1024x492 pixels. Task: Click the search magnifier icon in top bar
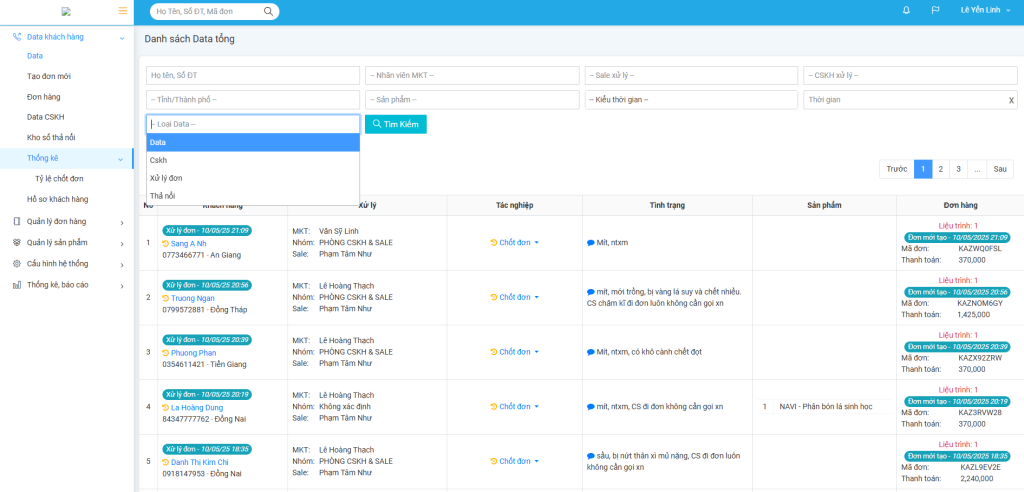(x=268, y=11)
